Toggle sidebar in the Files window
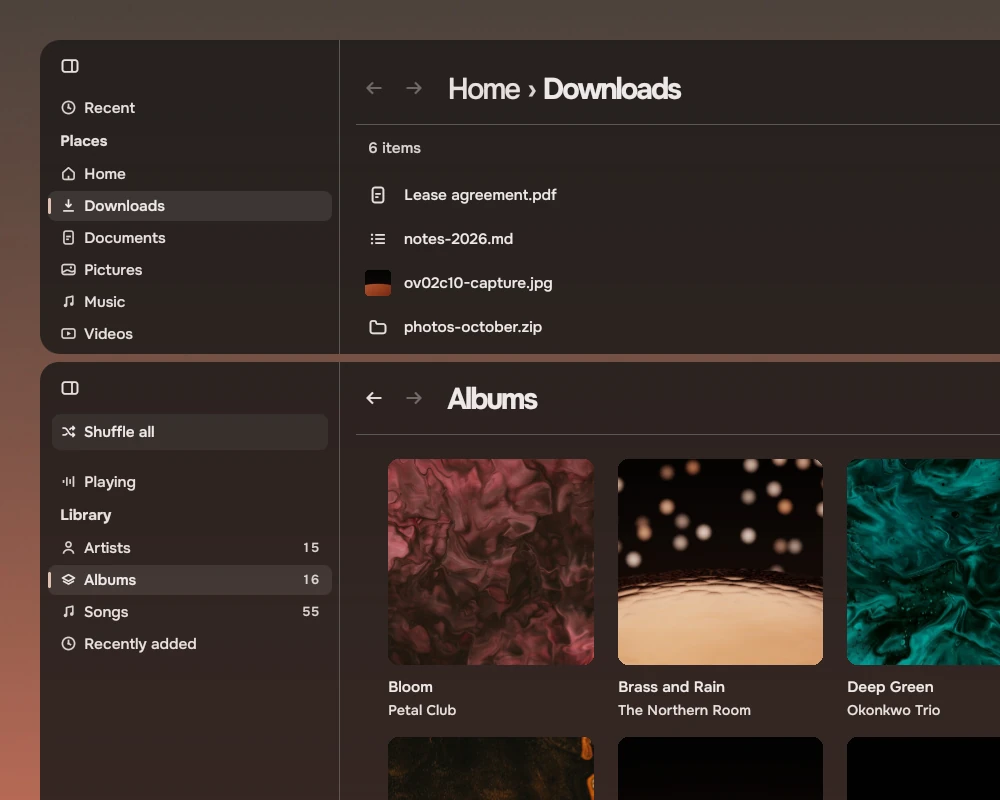This screenshot has width=1000, height=800. [x=70, y=66]
